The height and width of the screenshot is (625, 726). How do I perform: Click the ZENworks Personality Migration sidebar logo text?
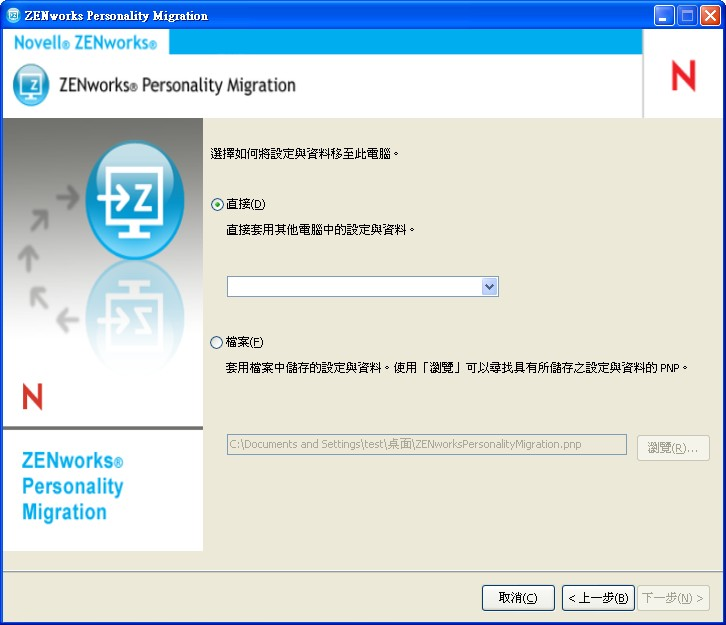(72, 486)
